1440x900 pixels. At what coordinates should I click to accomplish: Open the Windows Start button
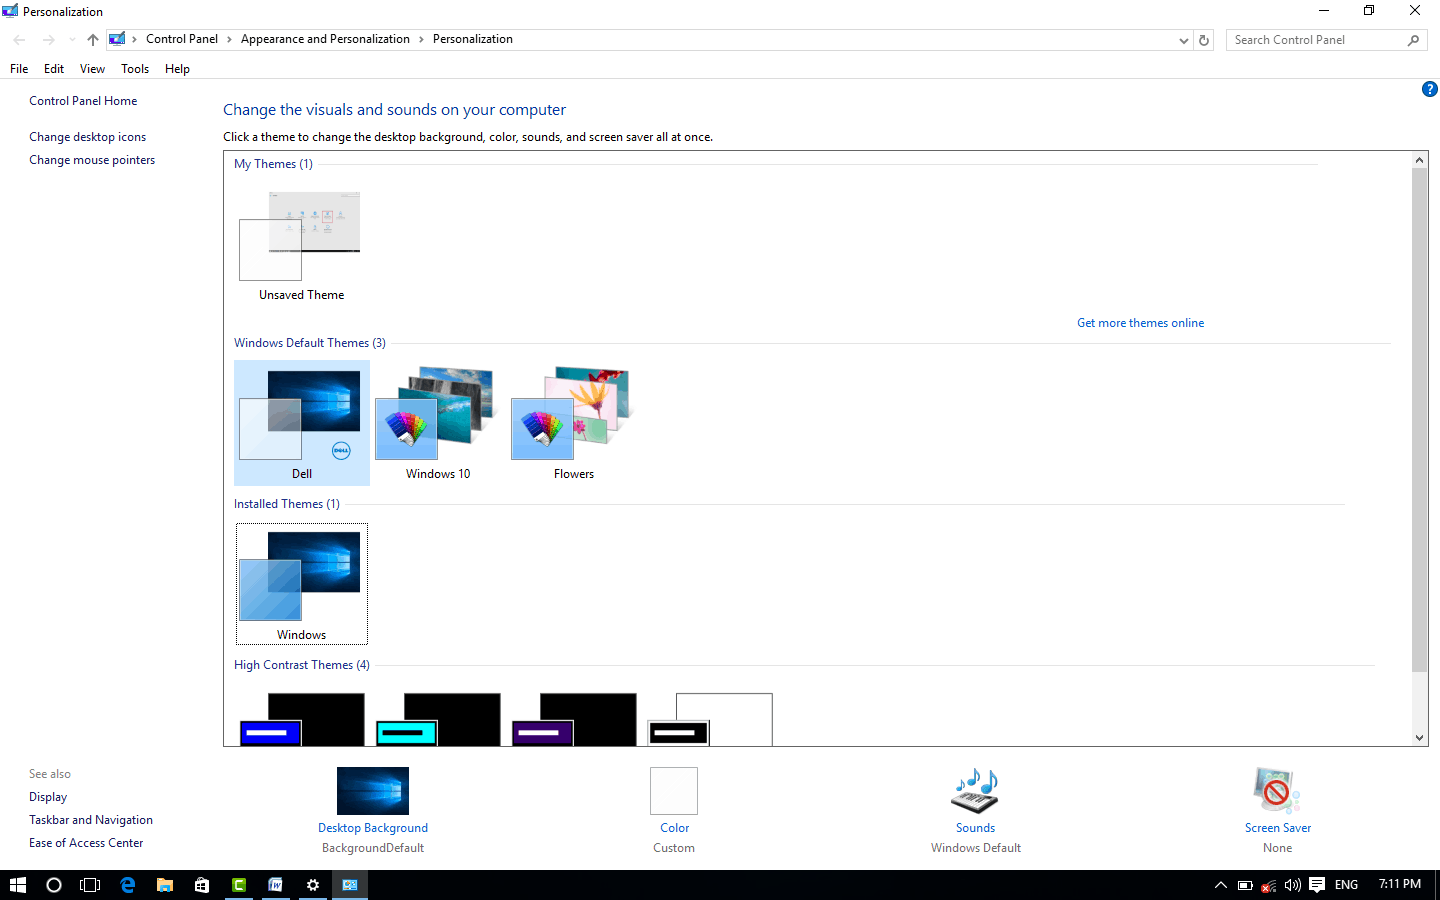pyautogui.click(x=18, y=885)
